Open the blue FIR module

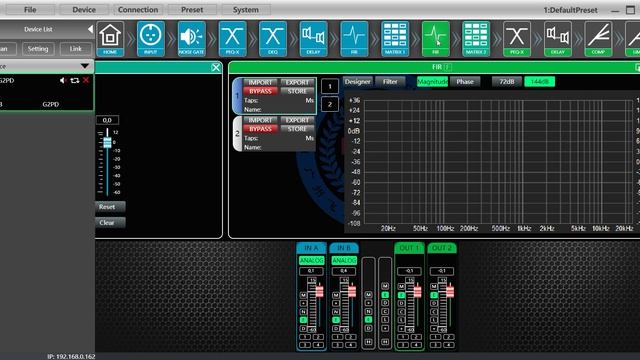pyautogui.click(x=354, y=39)
